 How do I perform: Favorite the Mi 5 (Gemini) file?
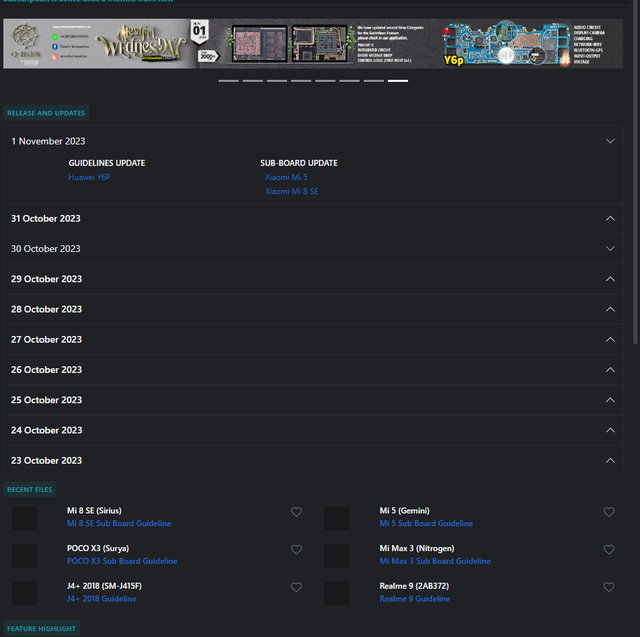(609, 512)
